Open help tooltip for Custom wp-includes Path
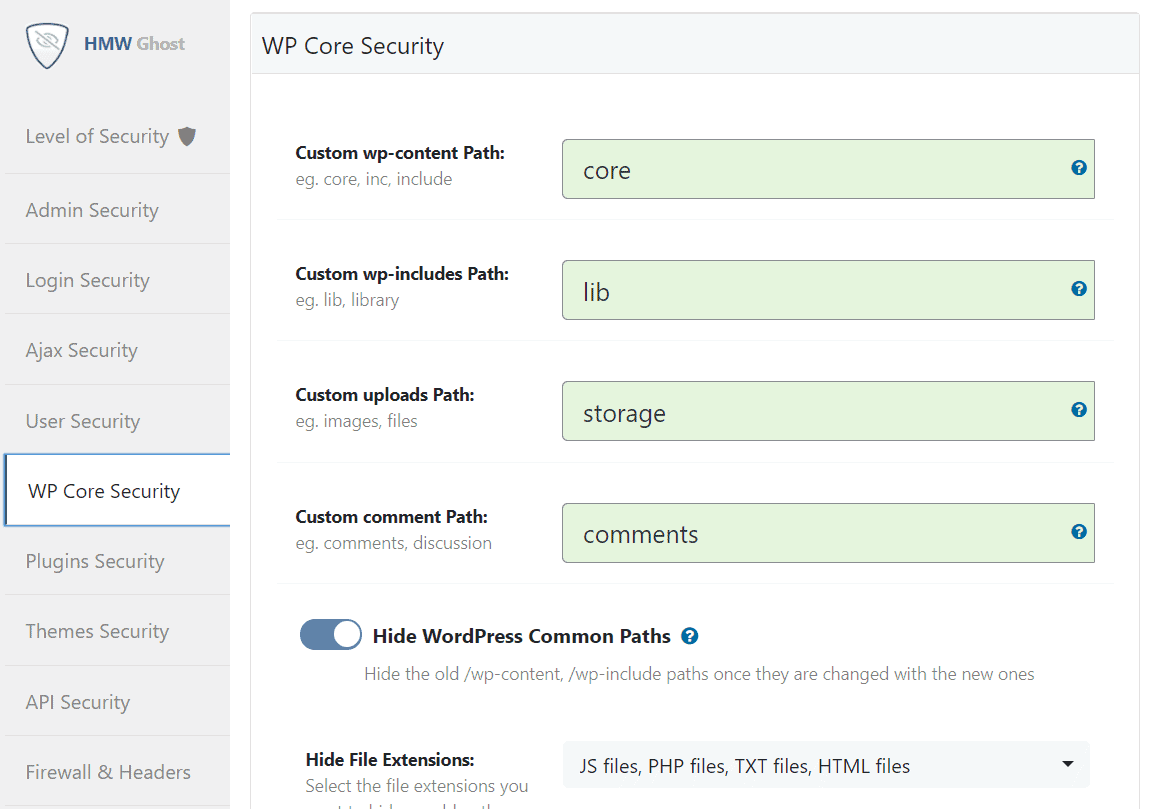The image size is (1150, 809). tap(1079, 288)
